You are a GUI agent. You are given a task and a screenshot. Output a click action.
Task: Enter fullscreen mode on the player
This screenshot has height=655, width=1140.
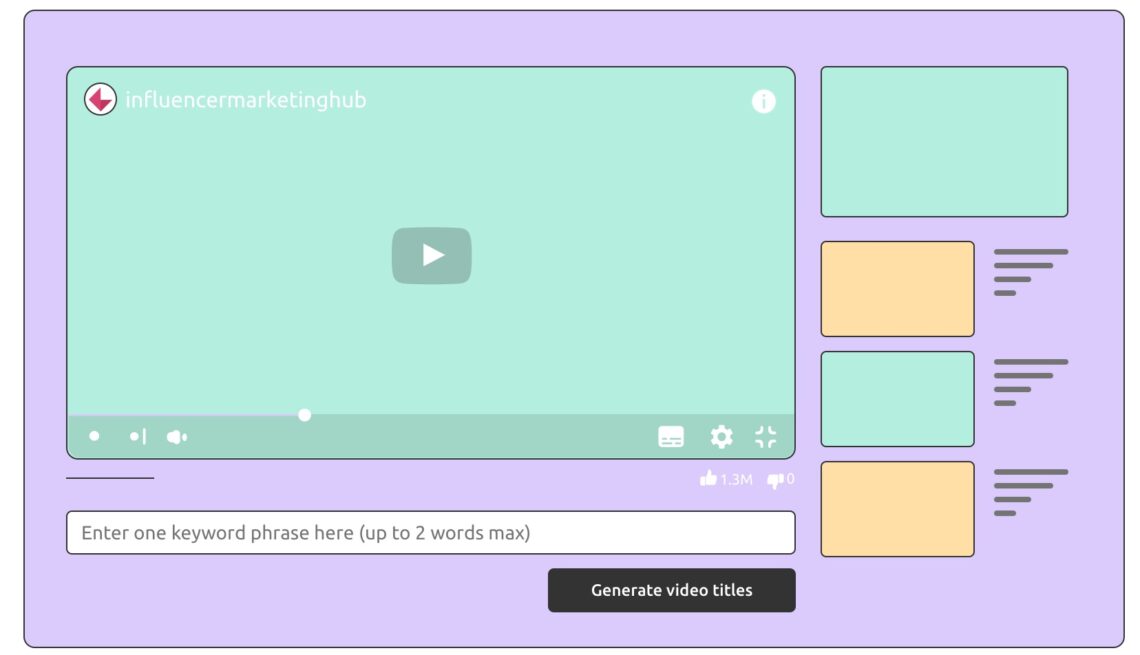click(765, 435)
